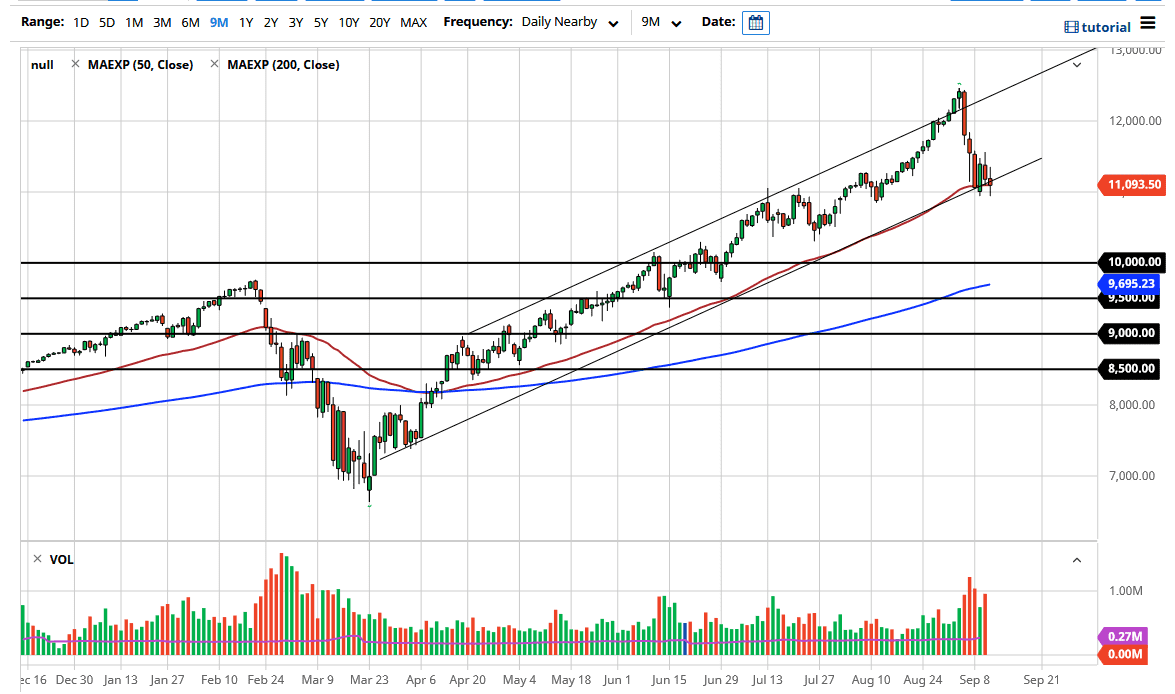Select the 1Y range option
Image resolution: width=1175 pixels, height=694 pixels.
pos(245,22)
